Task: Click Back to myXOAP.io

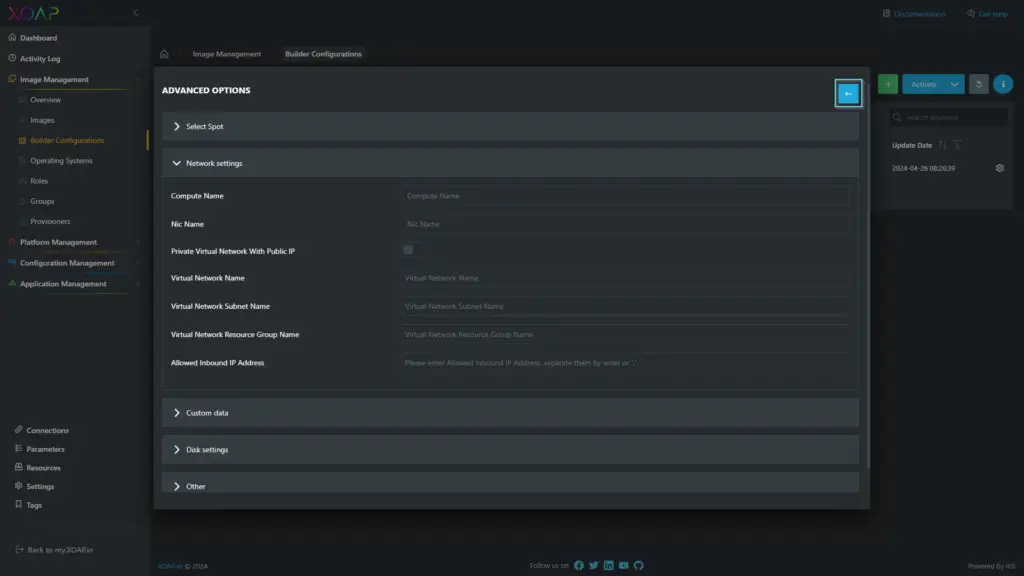Action: point(54,550)
